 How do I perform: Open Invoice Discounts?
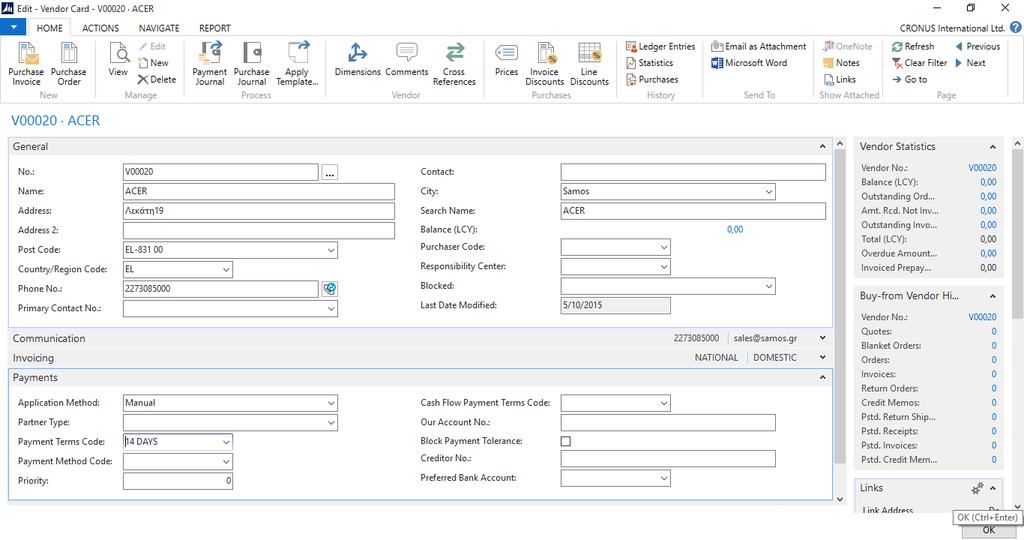(545, 64)
